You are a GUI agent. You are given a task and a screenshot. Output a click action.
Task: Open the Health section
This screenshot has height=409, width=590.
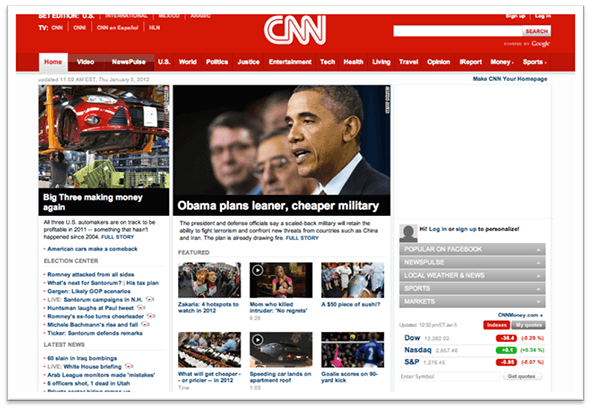coord(353,62)
